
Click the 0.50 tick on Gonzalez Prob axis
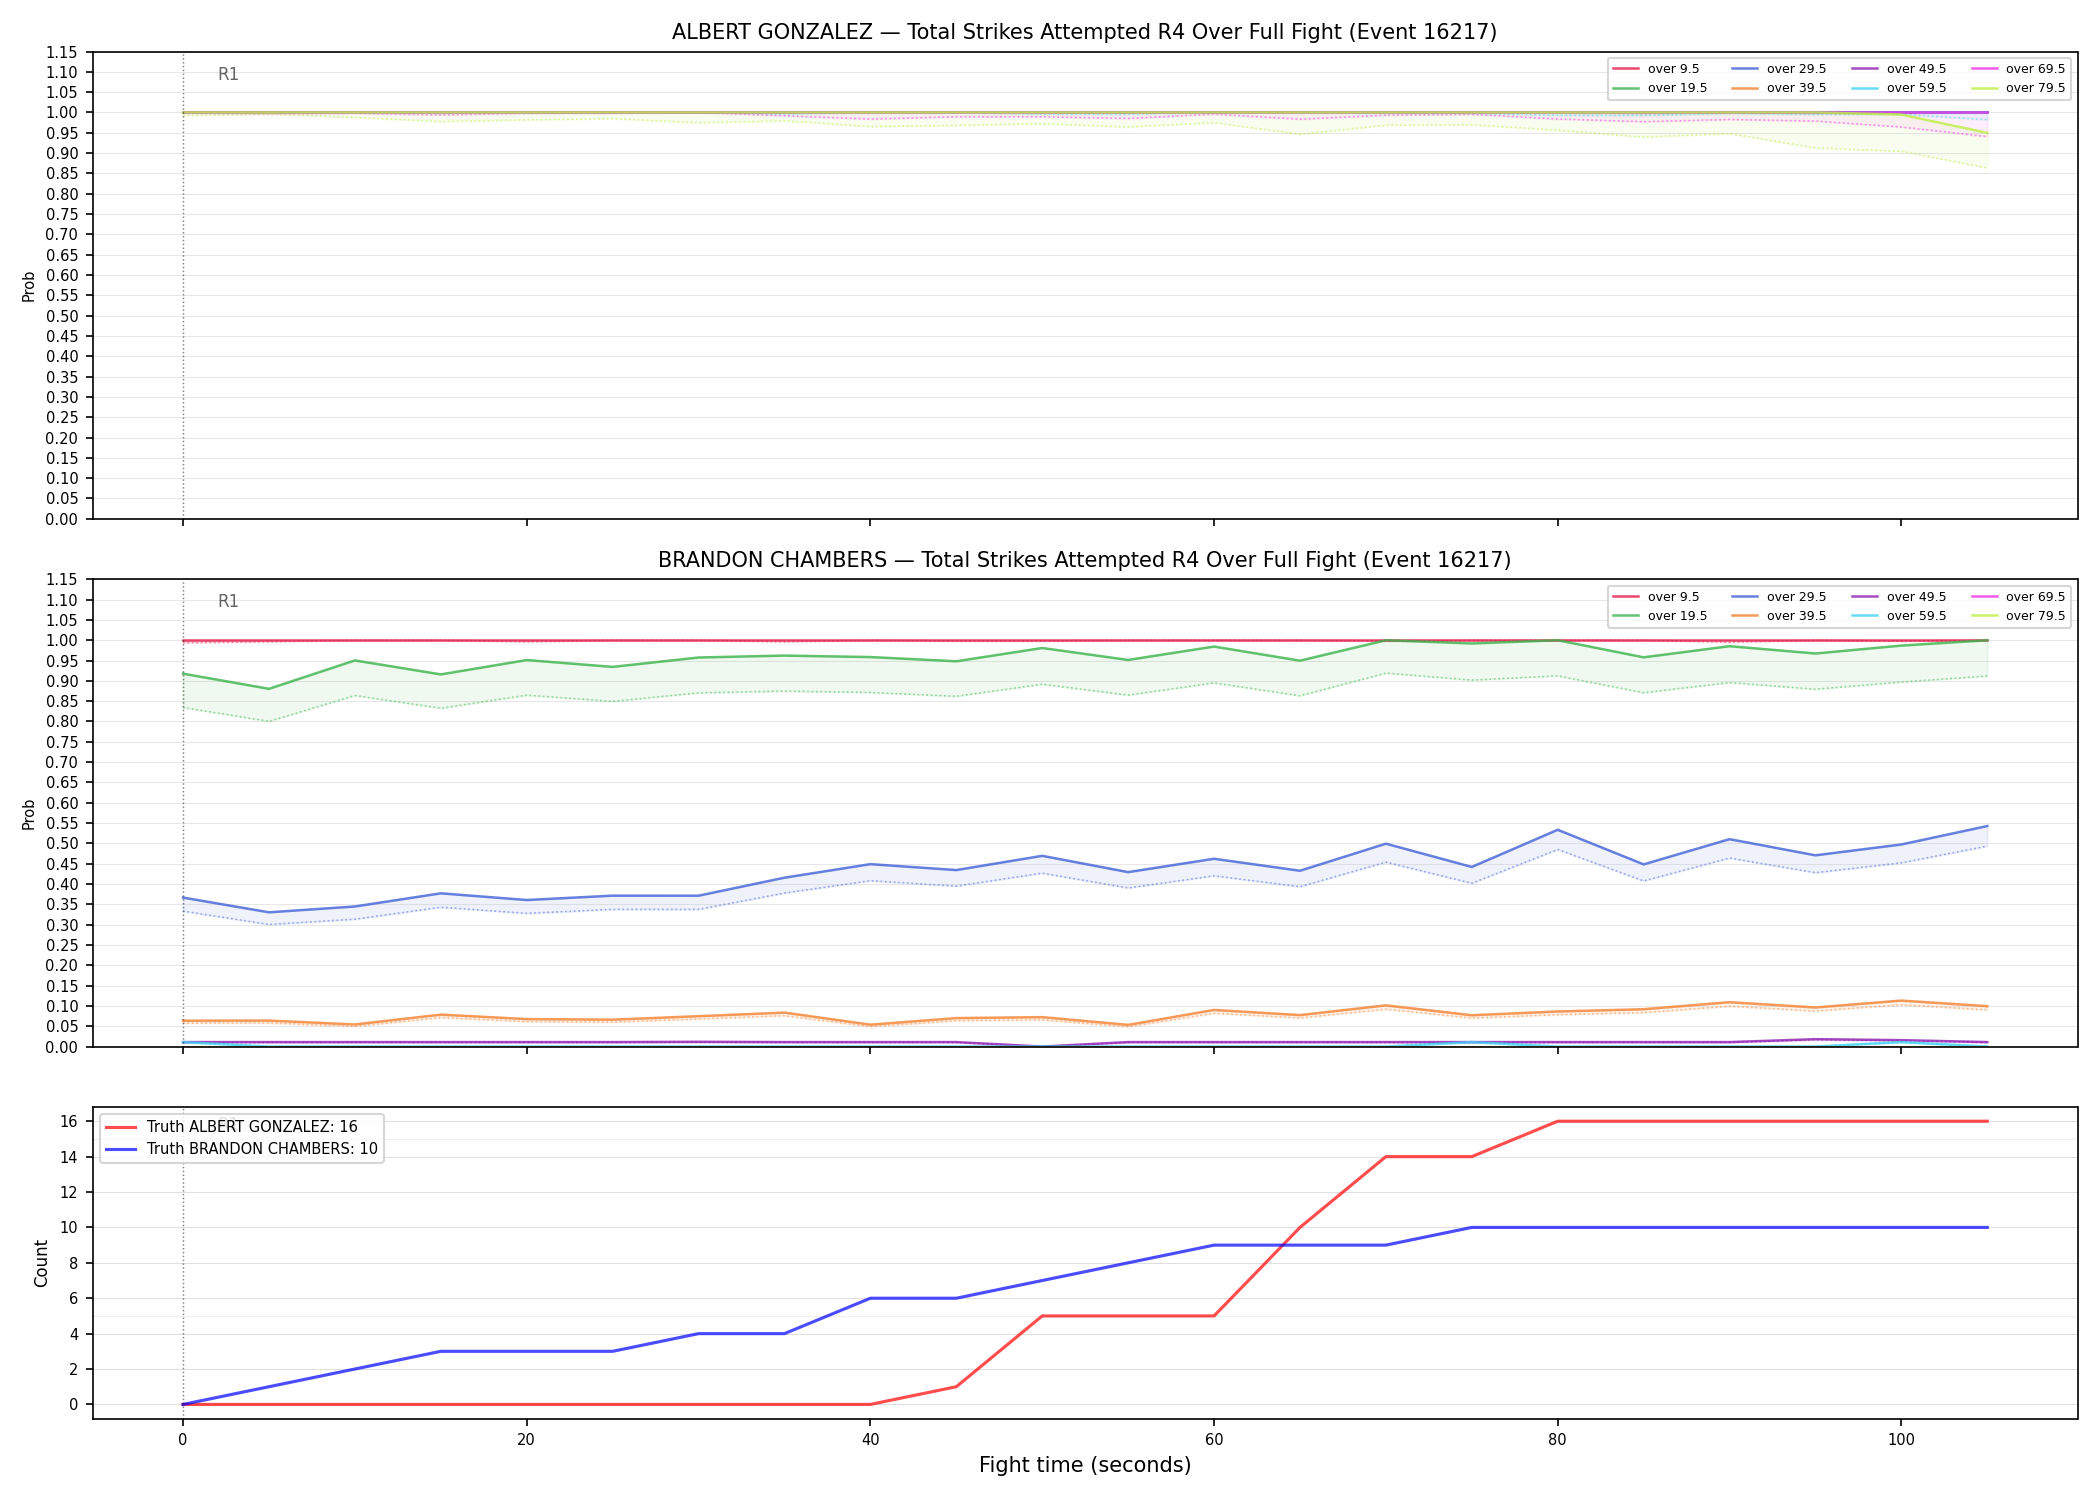click(61, 316)
